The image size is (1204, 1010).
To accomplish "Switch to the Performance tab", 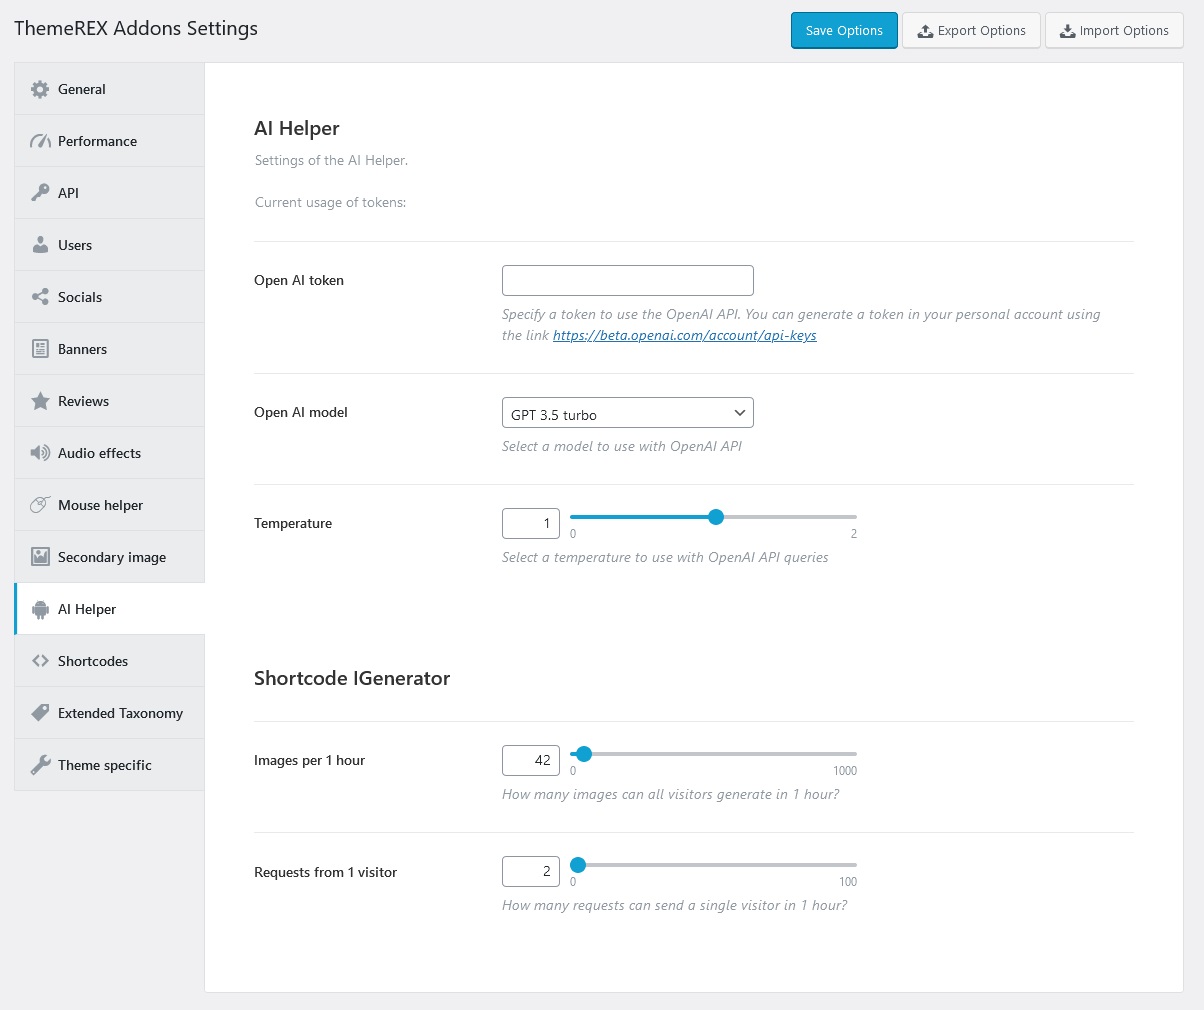I will (110, 141).
